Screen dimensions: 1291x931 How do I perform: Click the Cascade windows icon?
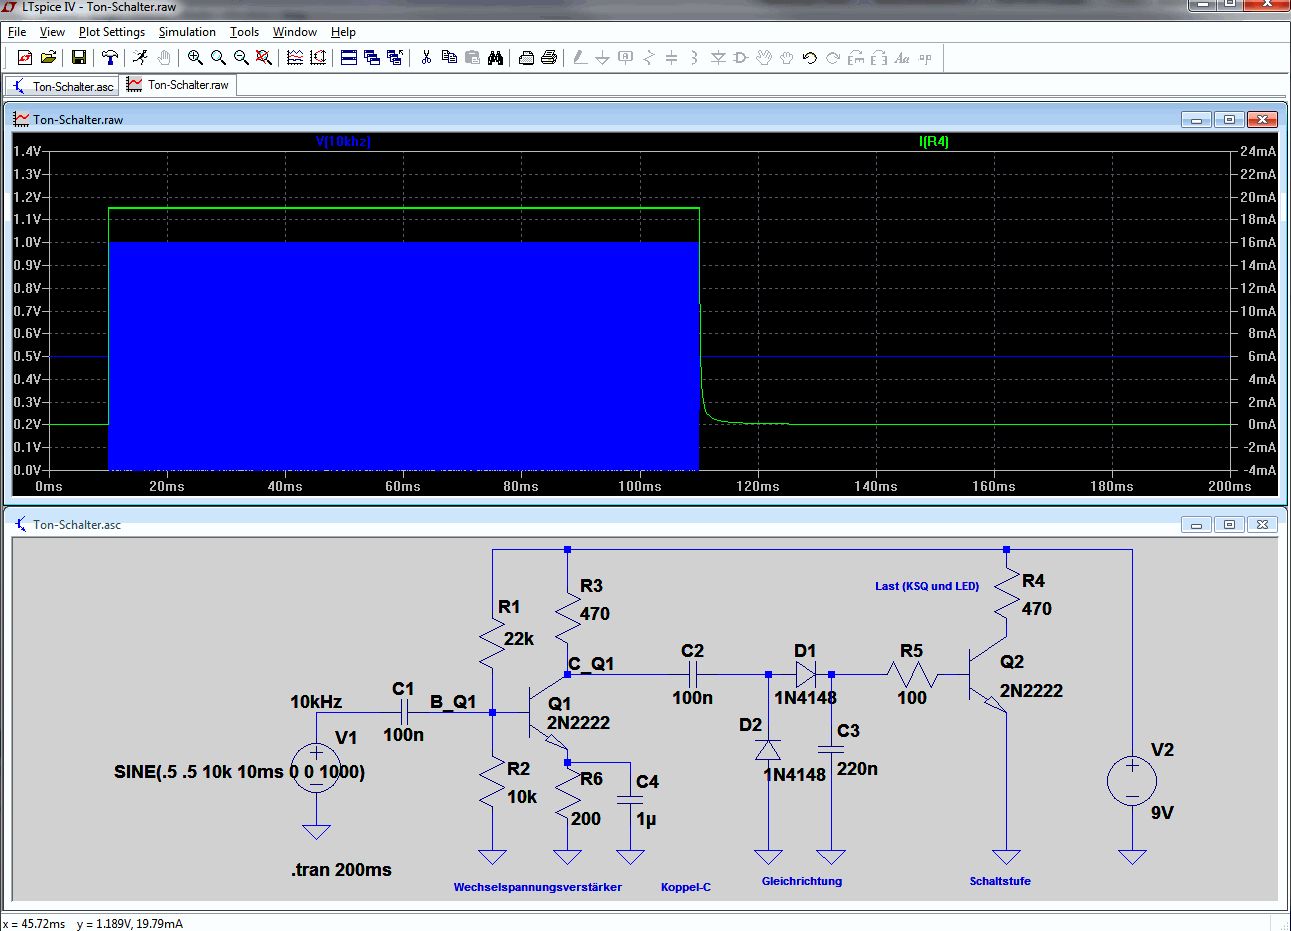click(x=372, y=58)
